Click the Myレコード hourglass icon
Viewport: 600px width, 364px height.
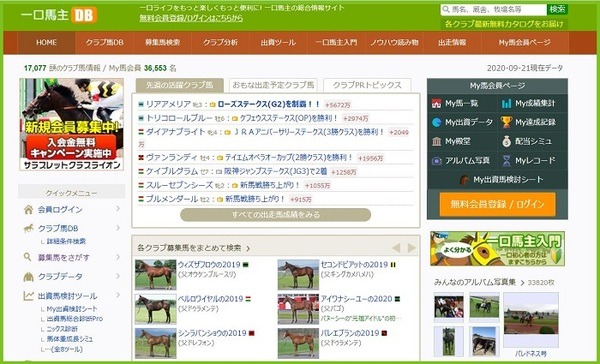pyautogui.click(x=506, y=160)
